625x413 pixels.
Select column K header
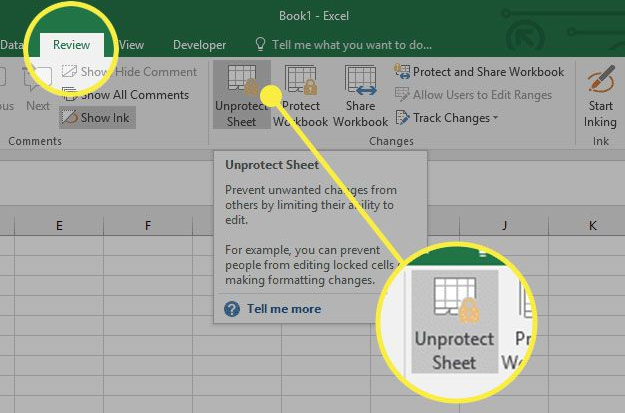(x=592, y=226)
